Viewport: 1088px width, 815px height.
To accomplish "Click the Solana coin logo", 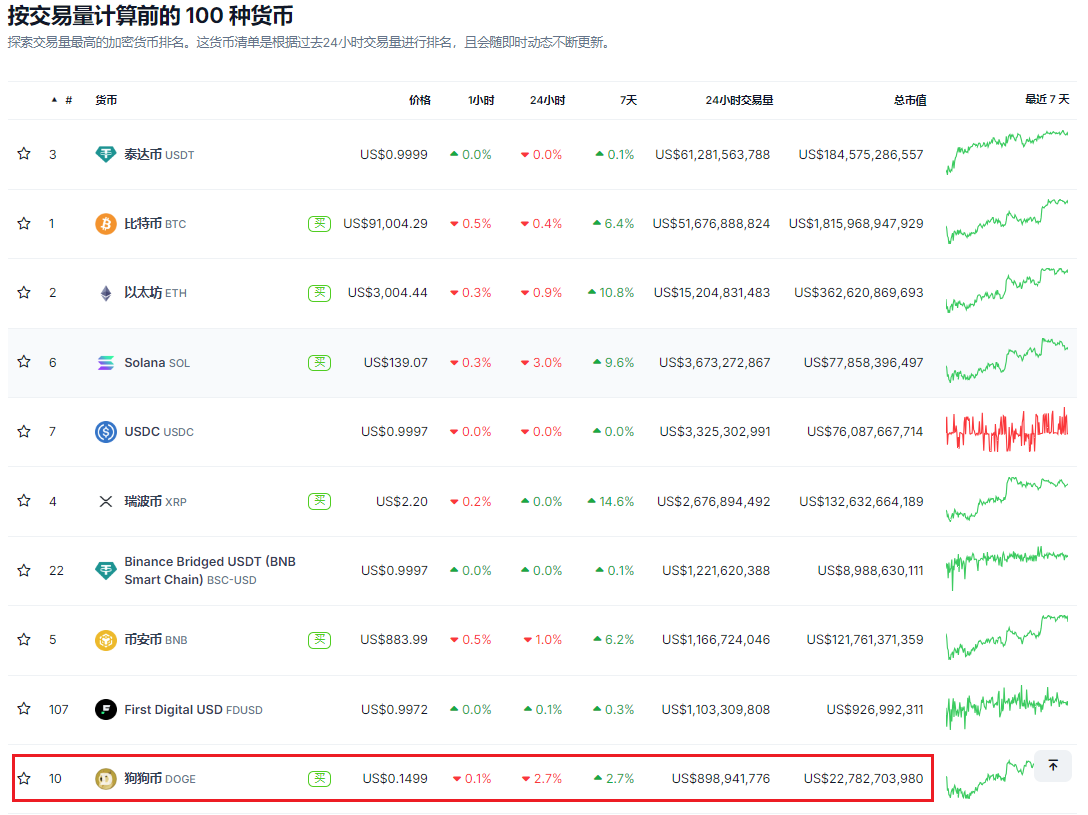I will tap(105, 362).
